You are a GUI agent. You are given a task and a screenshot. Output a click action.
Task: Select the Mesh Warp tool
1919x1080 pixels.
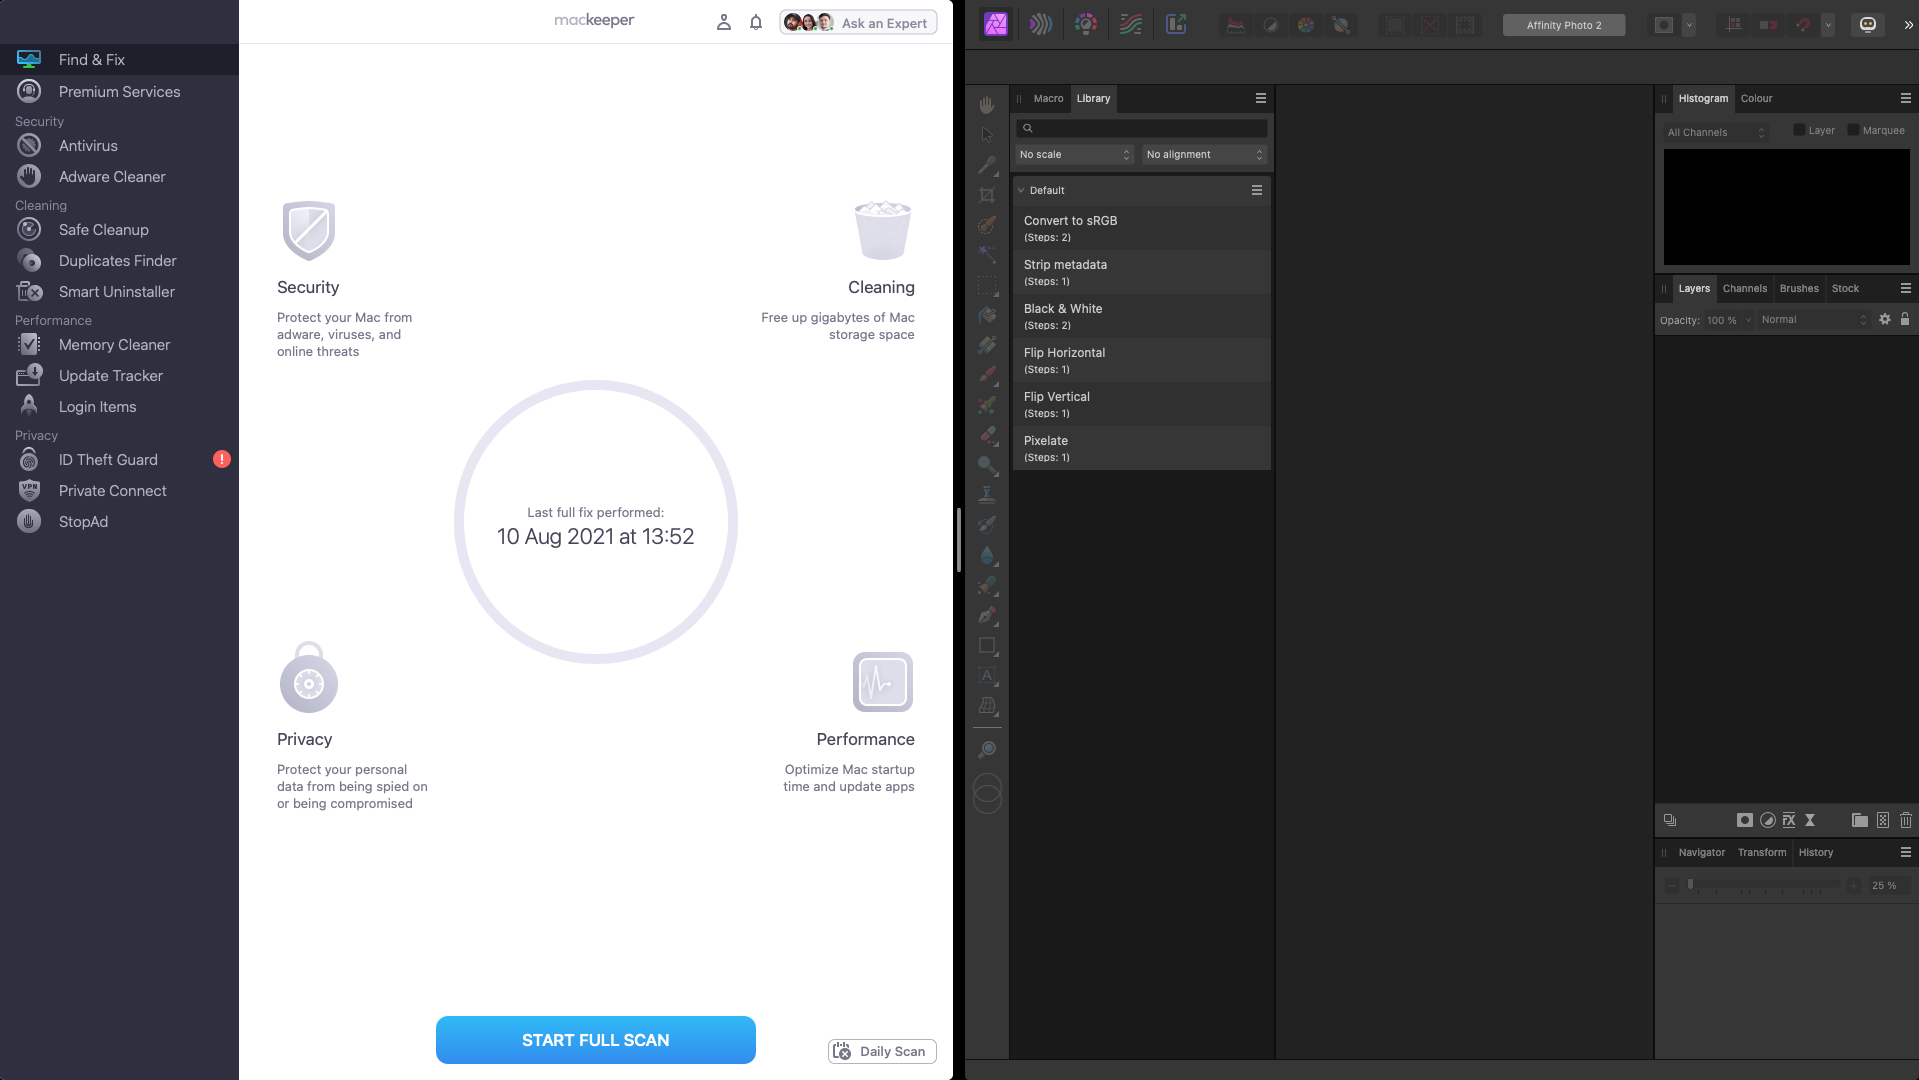point(987,705)
